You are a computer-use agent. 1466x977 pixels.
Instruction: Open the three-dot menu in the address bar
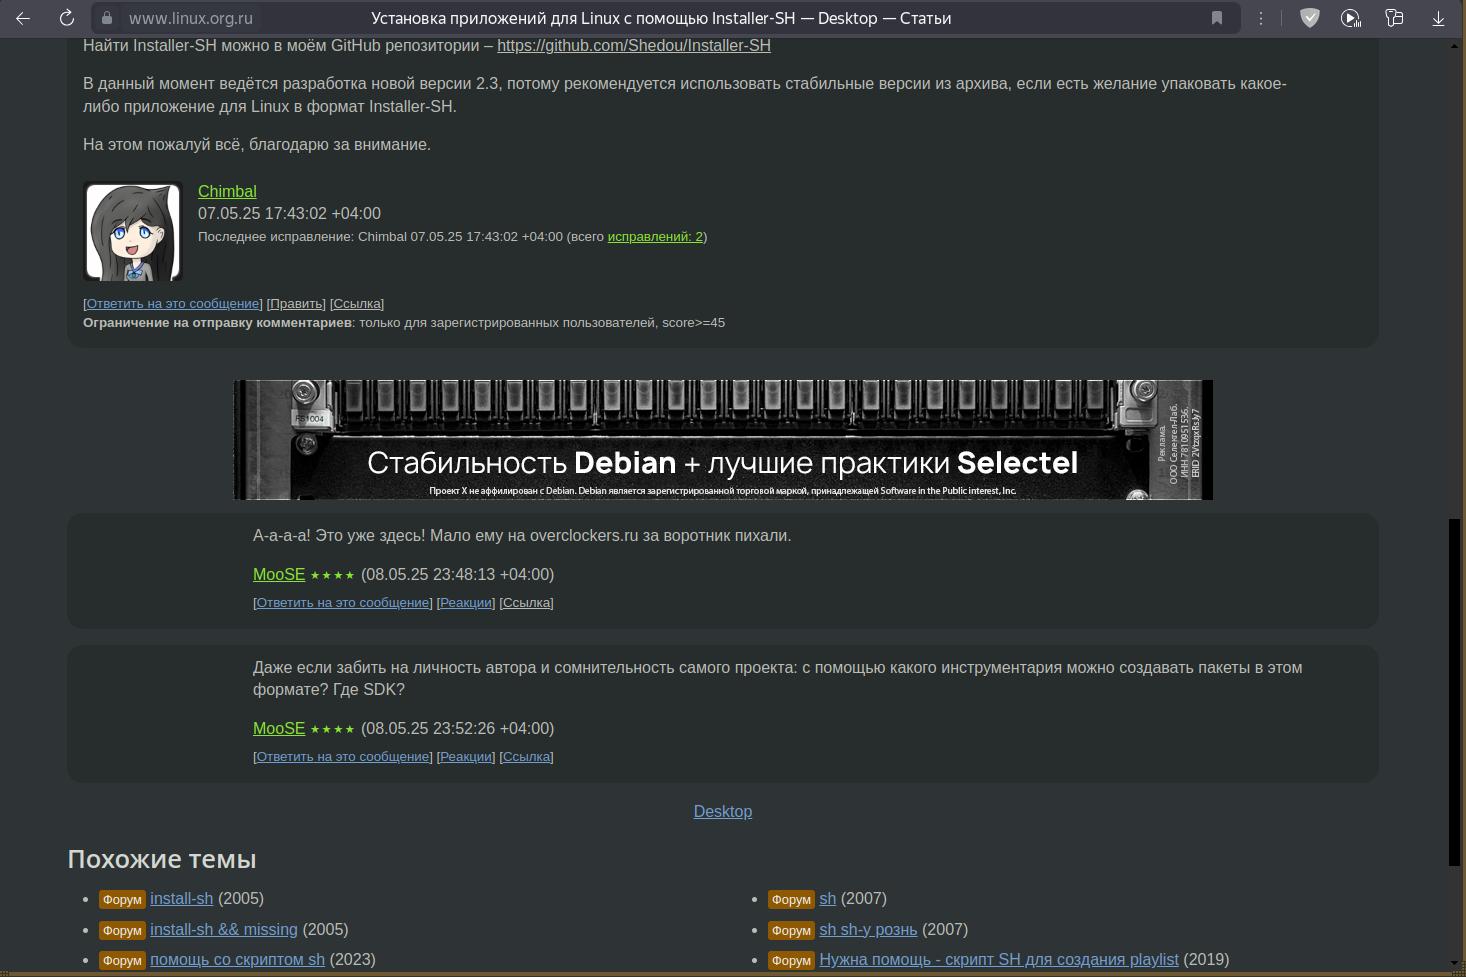[x=1261, y=18]
